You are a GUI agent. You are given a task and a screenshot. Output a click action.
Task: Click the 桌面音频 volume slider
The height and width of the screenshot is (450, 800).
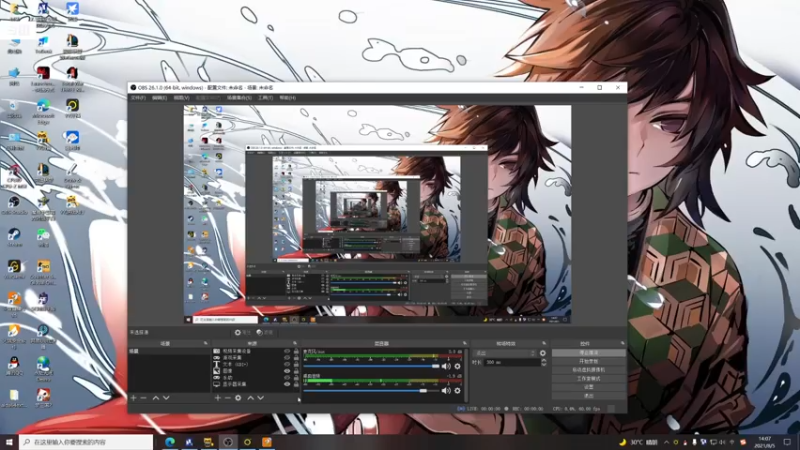pos(371,390)
